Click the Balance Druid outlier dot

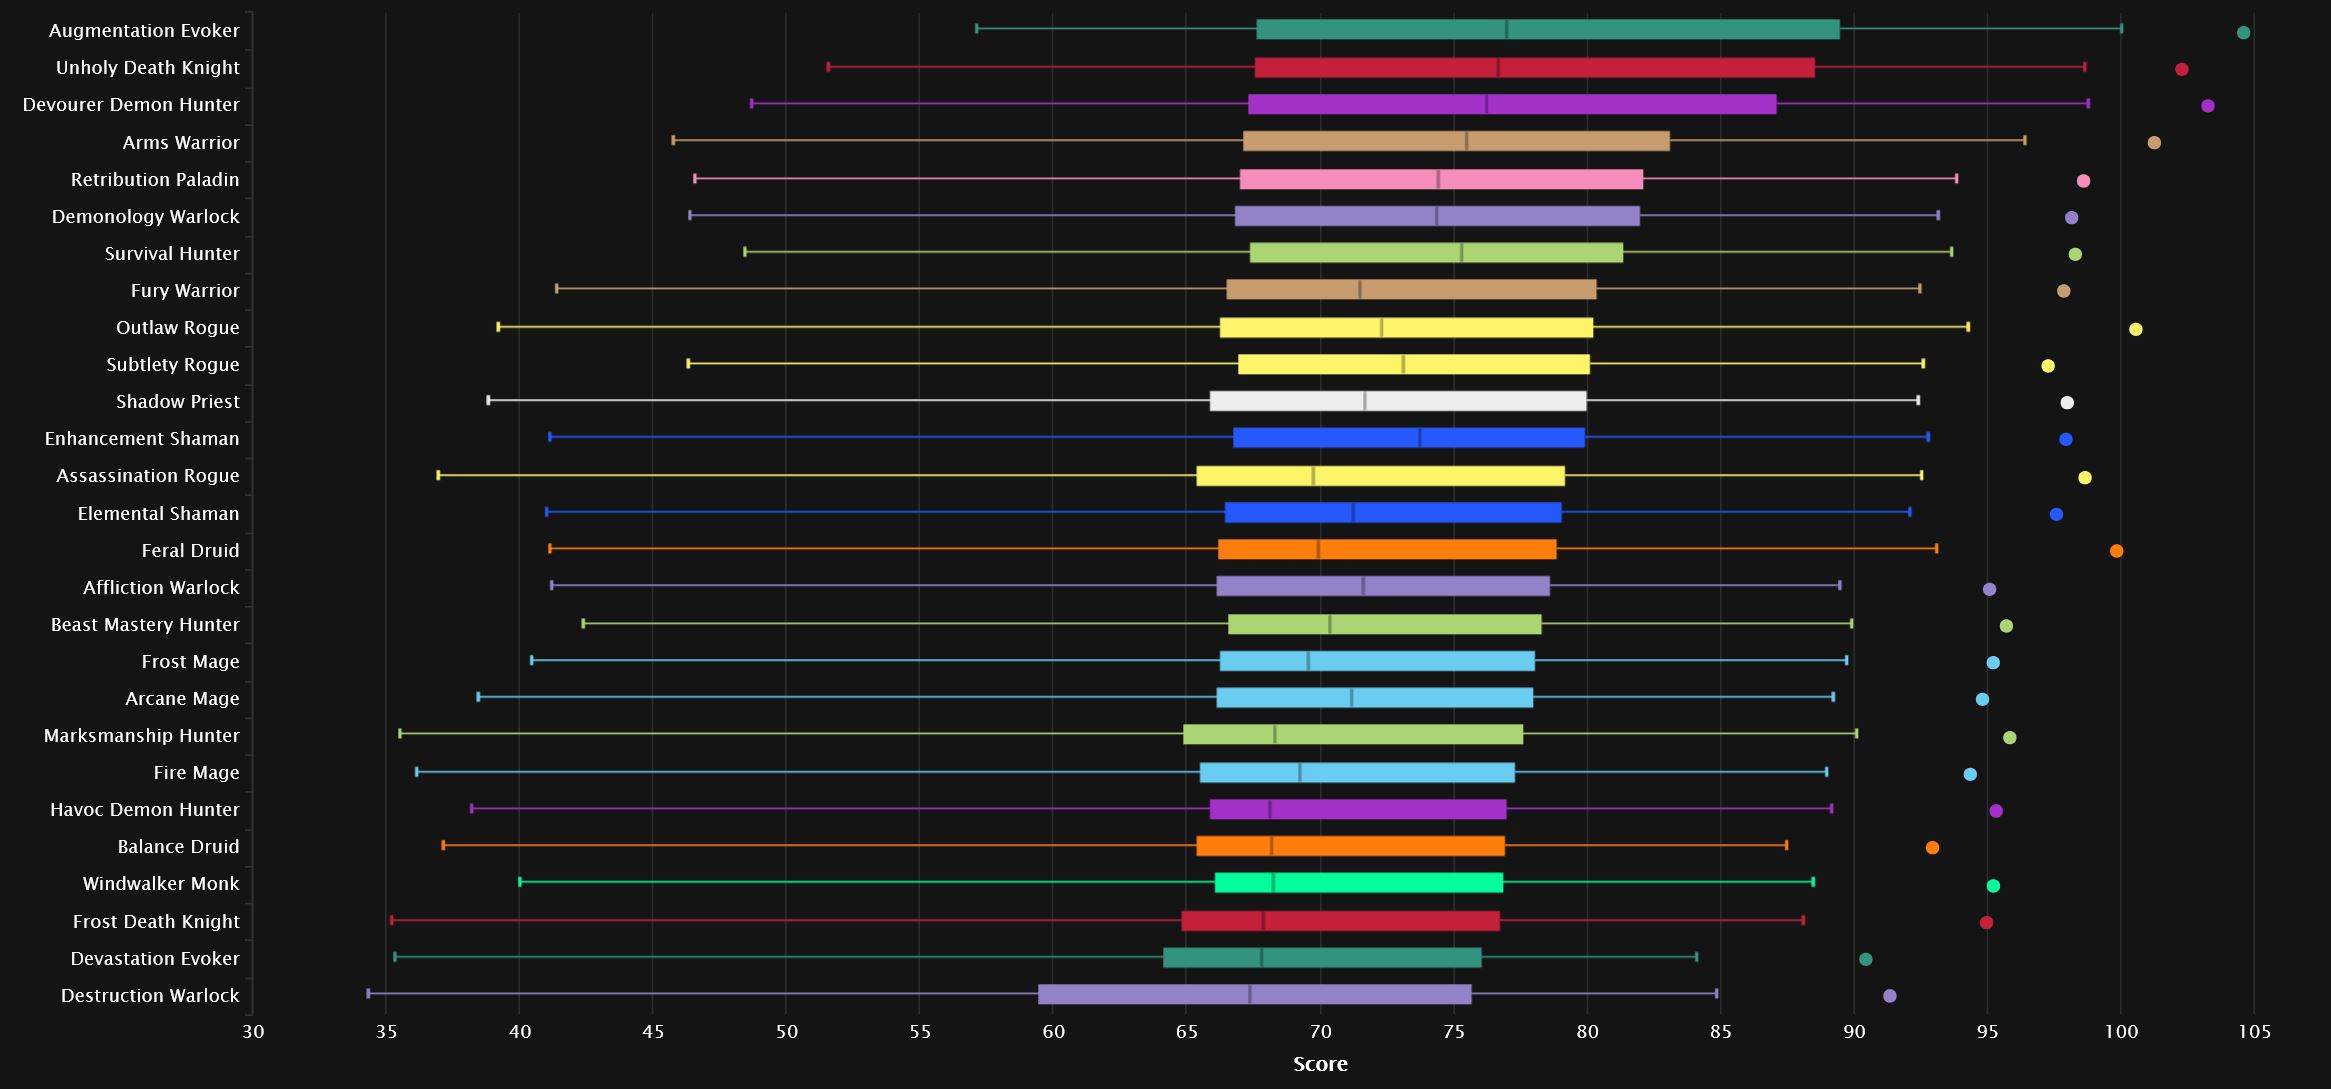(x=1932, y=848)
